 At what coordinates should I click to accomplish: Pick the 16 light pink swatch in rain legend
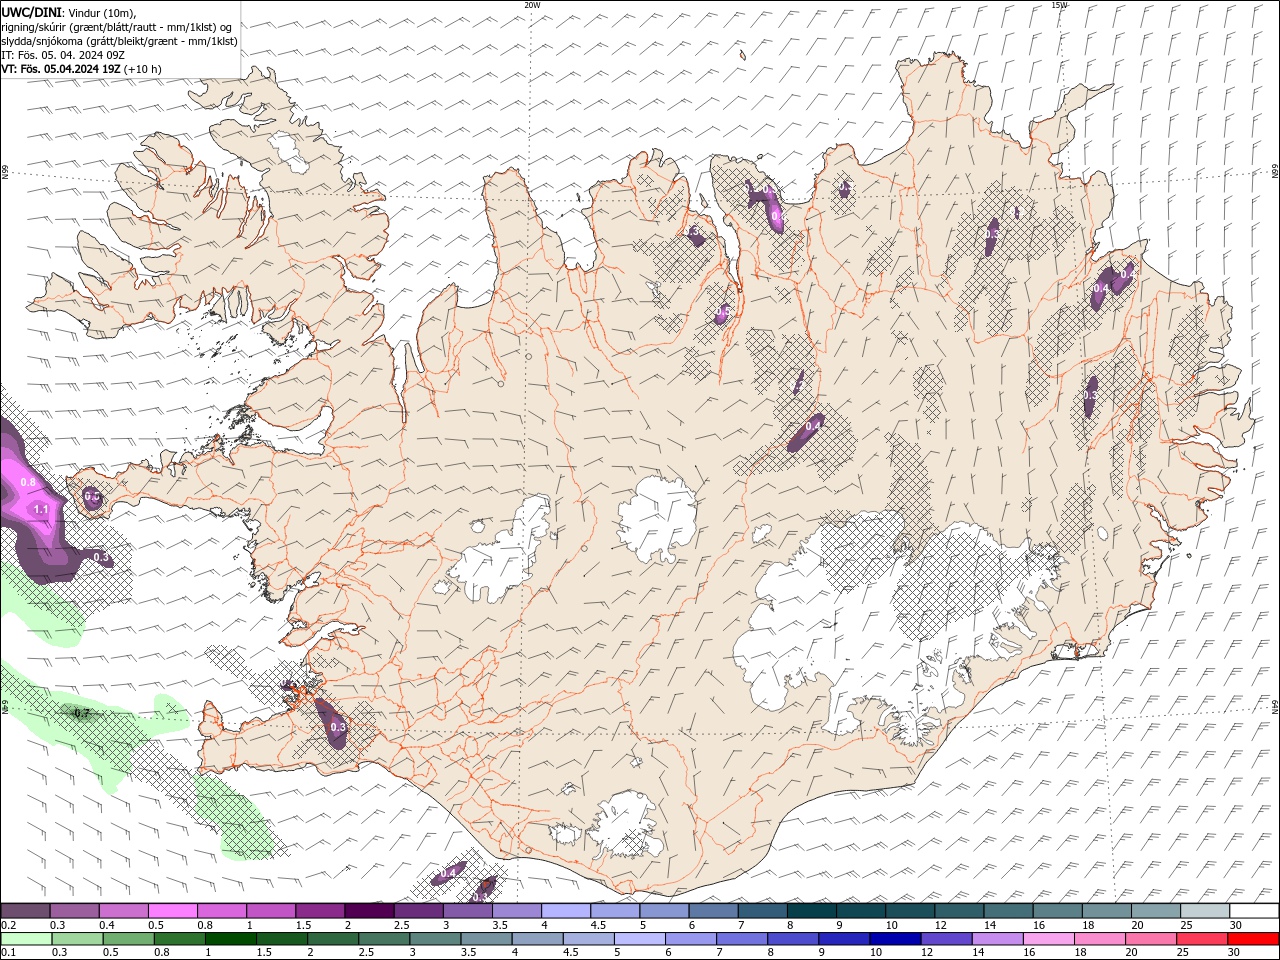(1049, 939)
